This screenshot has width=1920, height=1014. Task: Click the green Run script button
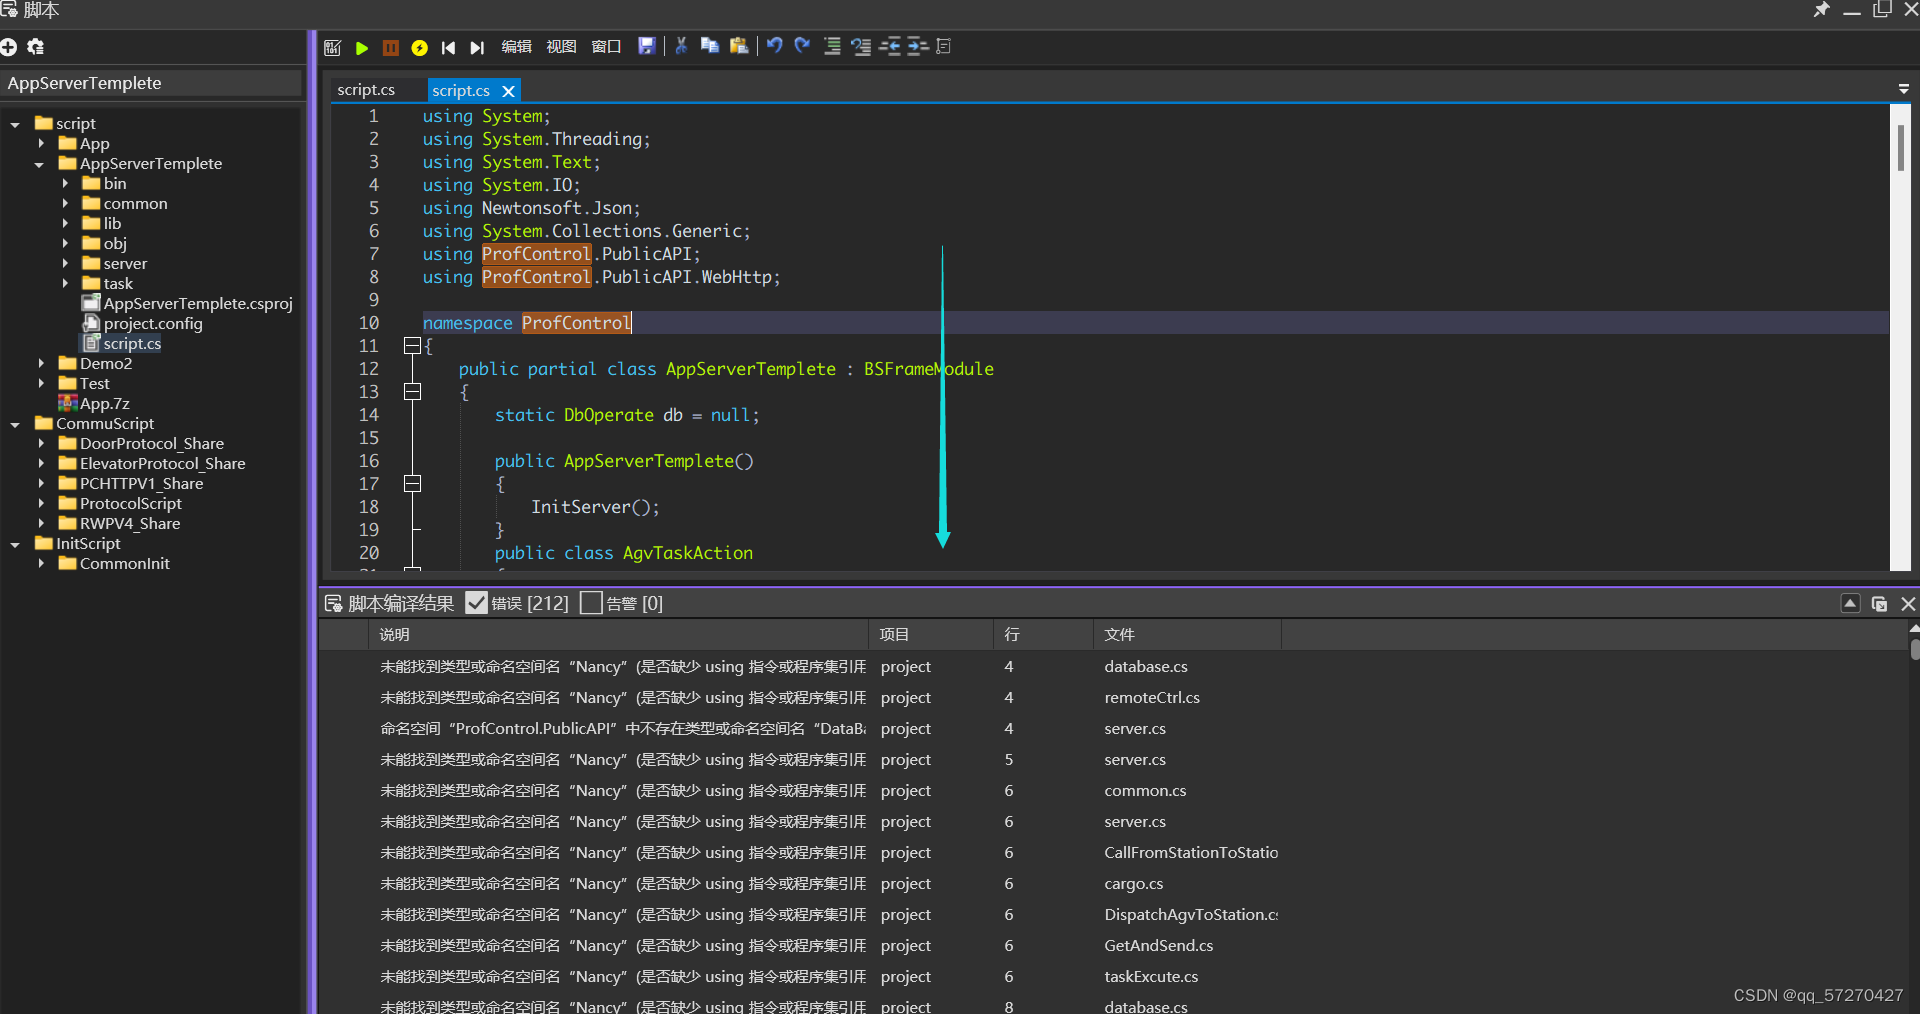pyautogui.click(x=362, y=47)
